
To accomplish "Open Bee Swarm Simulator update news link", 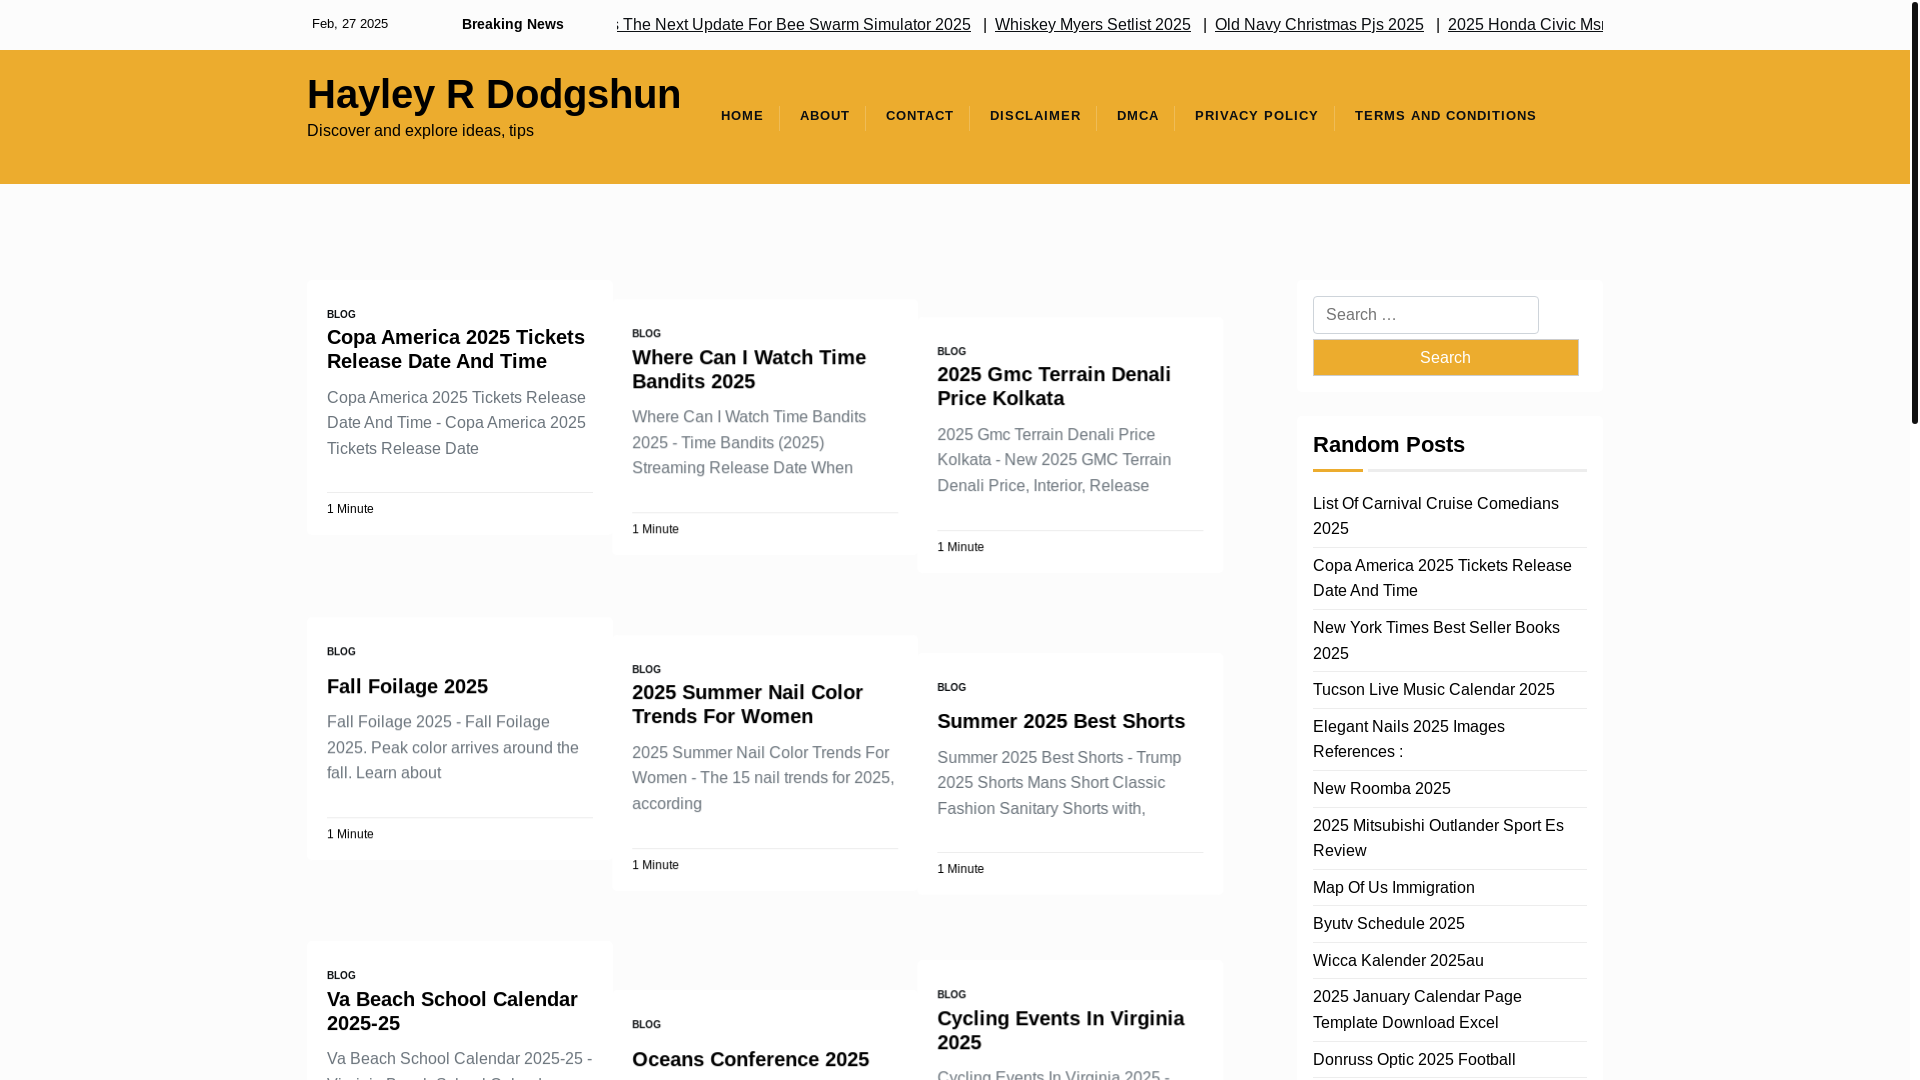I will click(x=793, y=24).
